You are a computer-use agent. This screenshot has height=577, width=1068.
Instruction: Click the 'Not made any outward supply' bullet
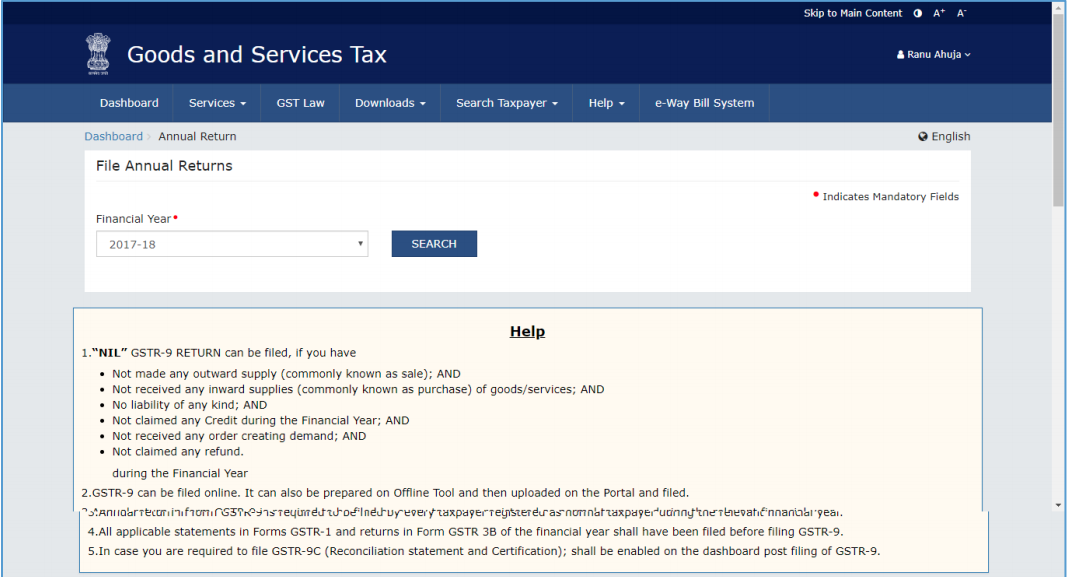286,373
